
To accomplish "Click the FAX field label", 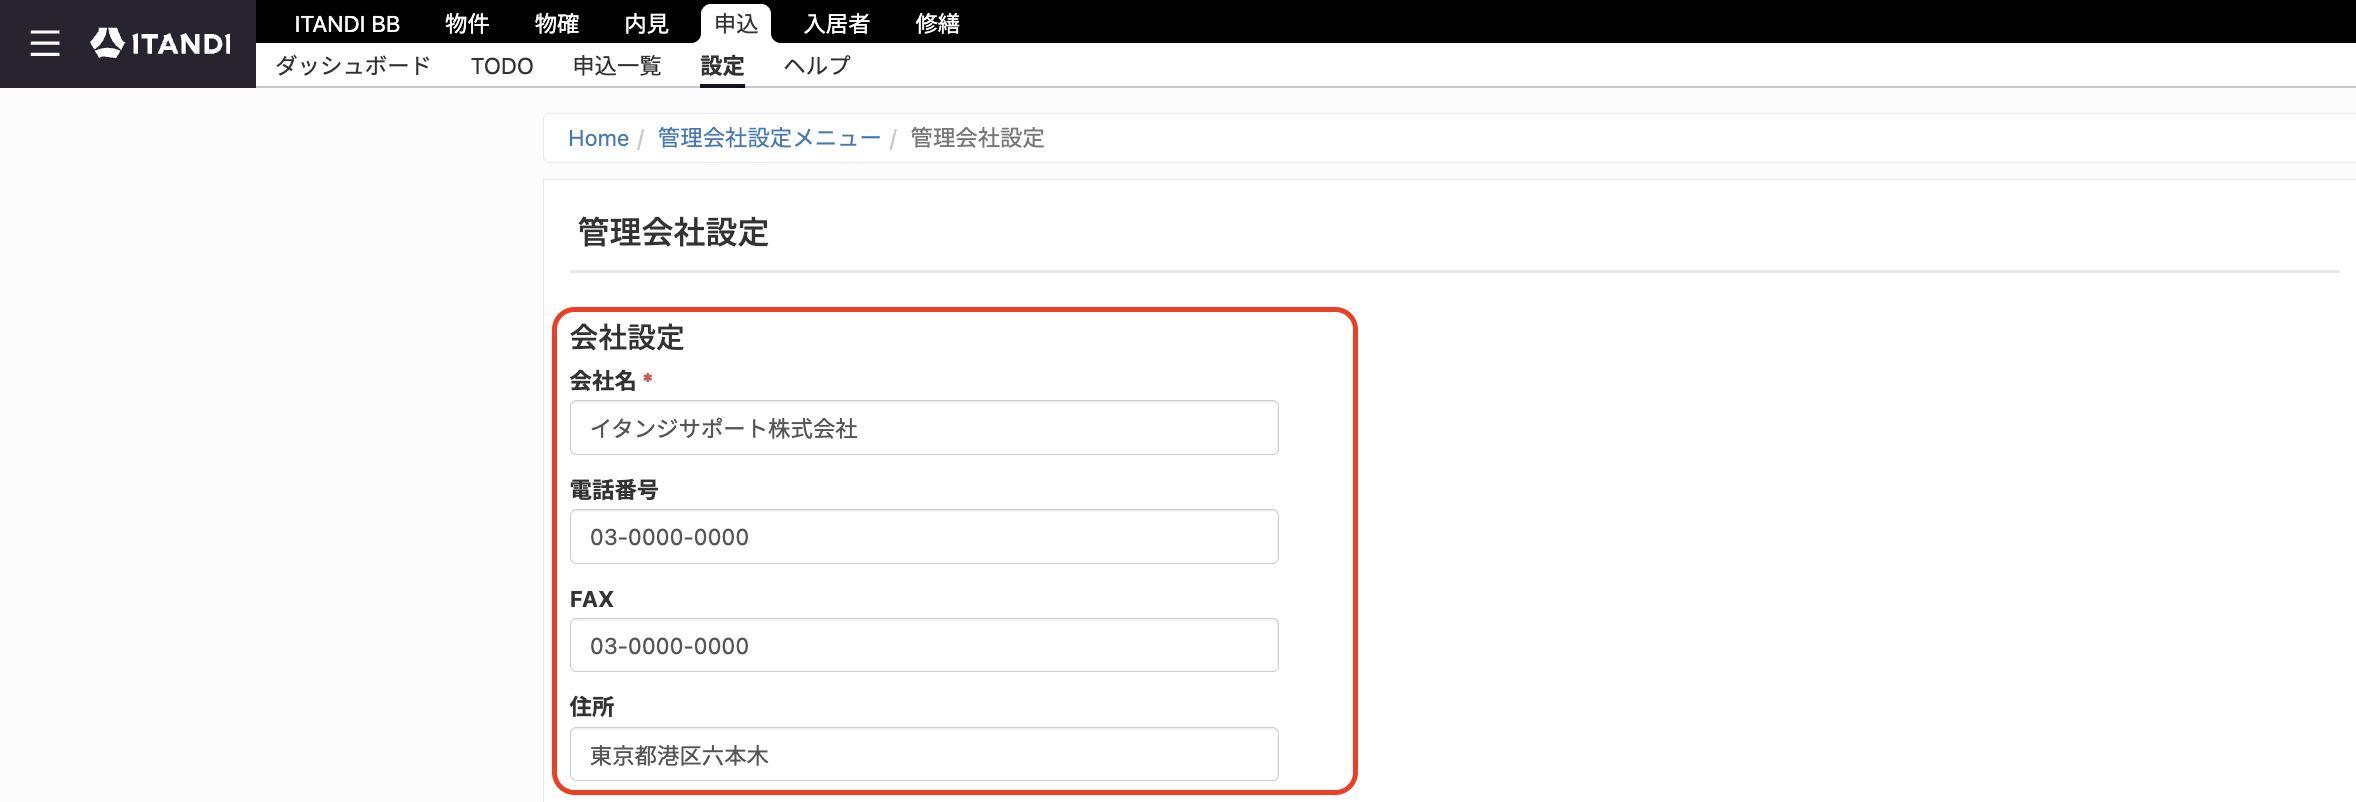I will click(x=592, y=599).
